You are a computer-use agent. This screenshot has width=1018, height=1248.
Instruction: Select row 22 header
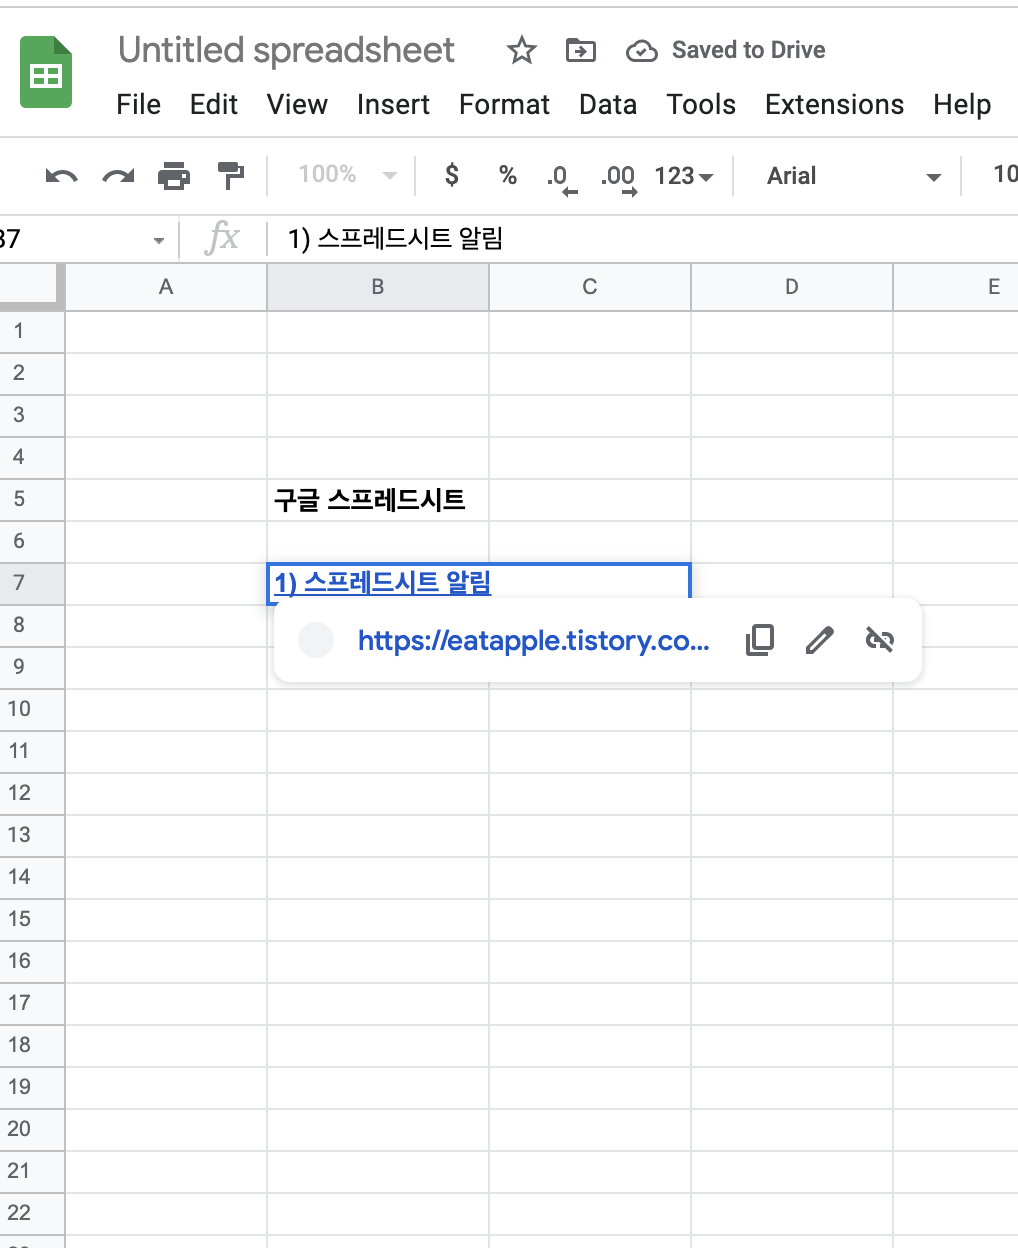coord(32,1213)
